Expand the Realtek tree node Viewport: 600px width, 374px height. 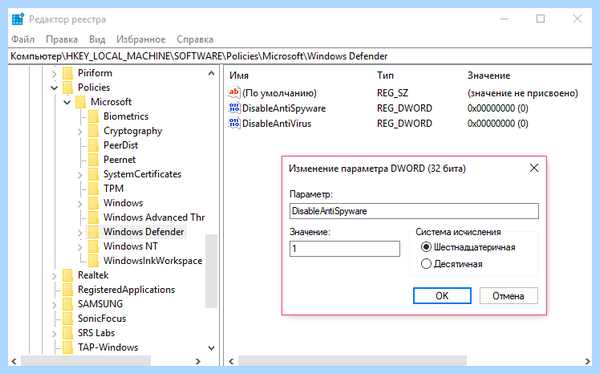pos(54,275)
